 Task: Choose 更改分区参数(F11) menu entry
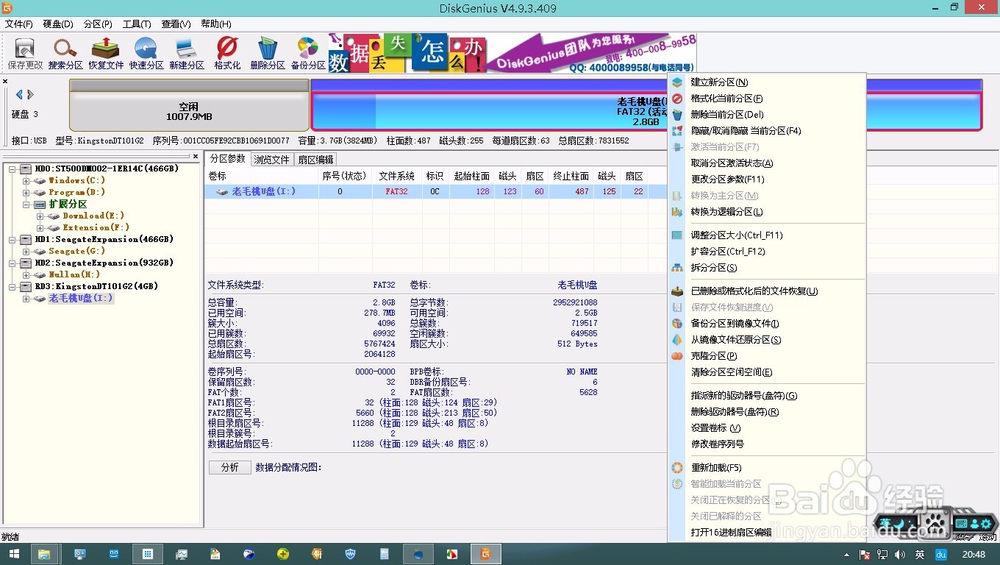727,179
